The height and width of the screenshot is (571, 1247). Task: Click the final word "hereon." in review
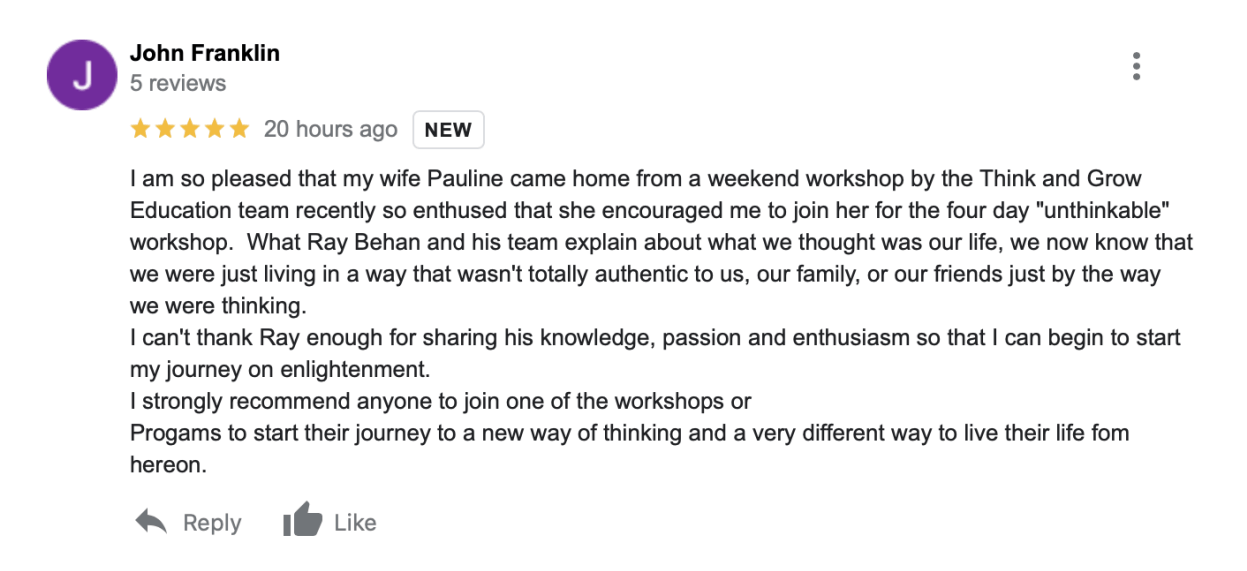click(168, 465)
